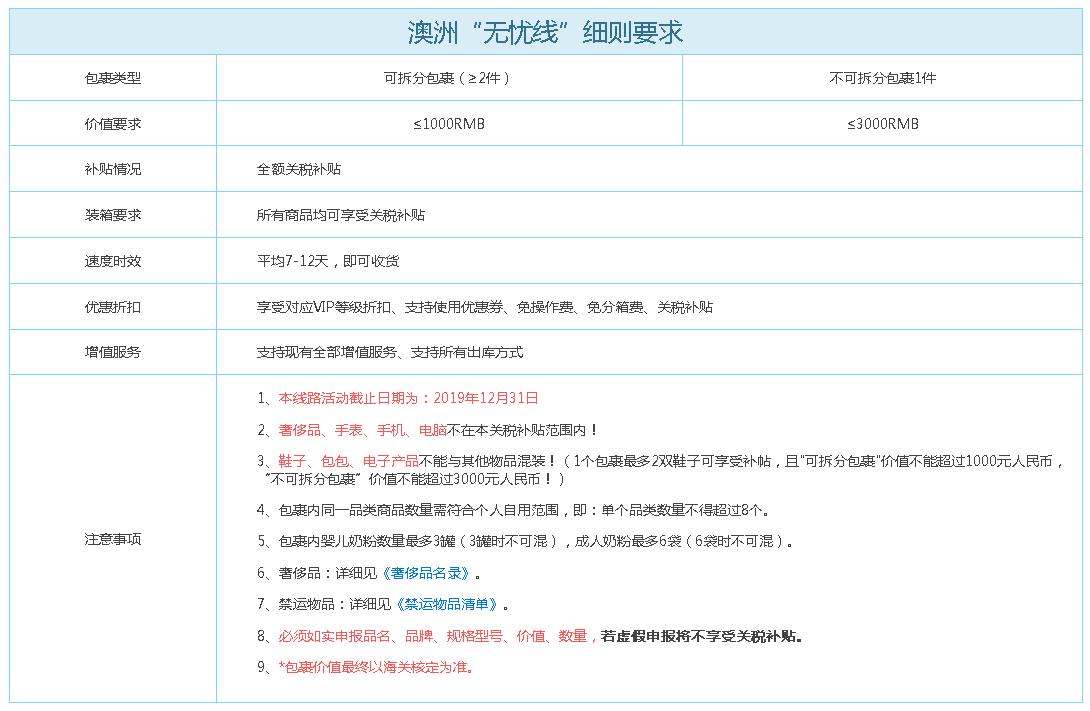Open the 《奢侈品名录》 luxury list link
Viewport: 1090px width, 711px height.
pyautogui.click(x=431, y=574)
